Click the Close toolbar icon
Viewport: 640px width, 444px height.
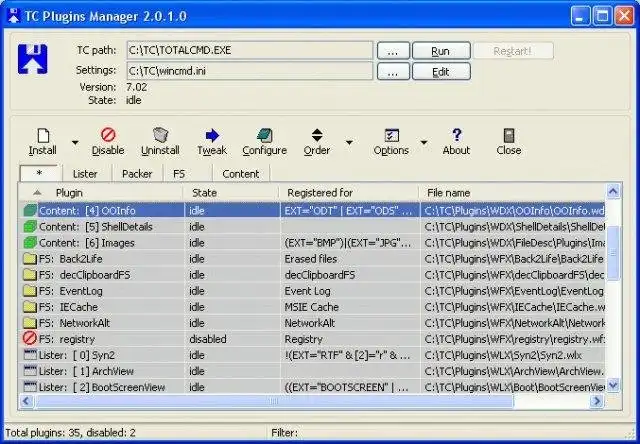(509, 135)
